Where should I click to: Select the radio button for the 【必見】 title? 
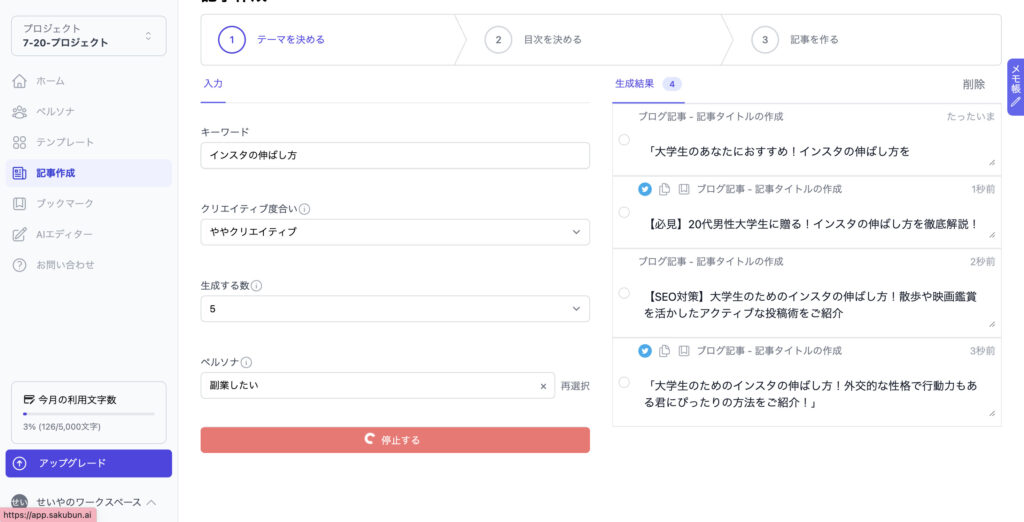pos(624,212)
